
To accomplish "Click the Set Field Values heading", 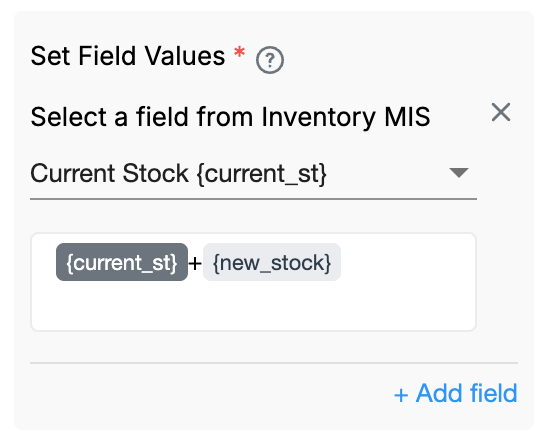I will tap(128, 56).
